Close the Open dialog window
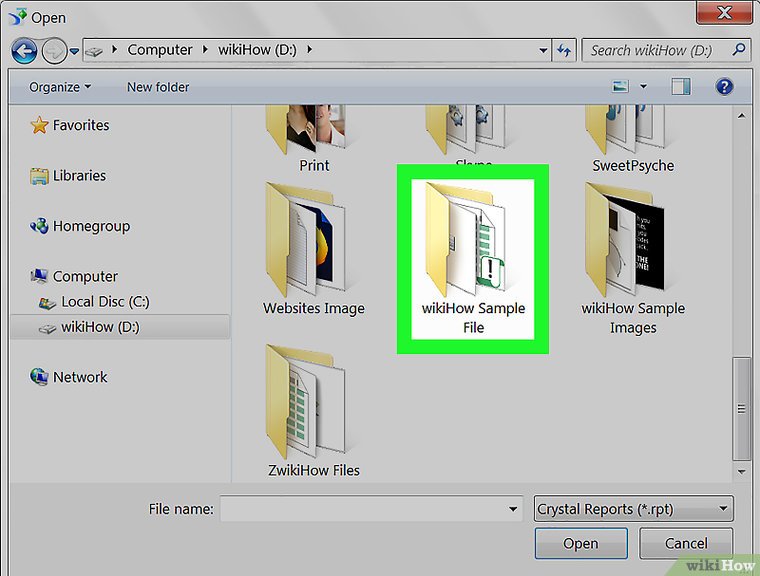Image resolution: width=760 pixels, height=576 pixels. click(724, 12)
